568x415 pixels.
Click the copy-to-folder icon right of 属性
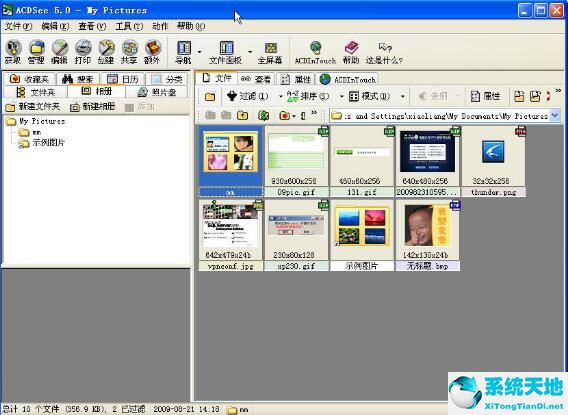click(519, 96)
